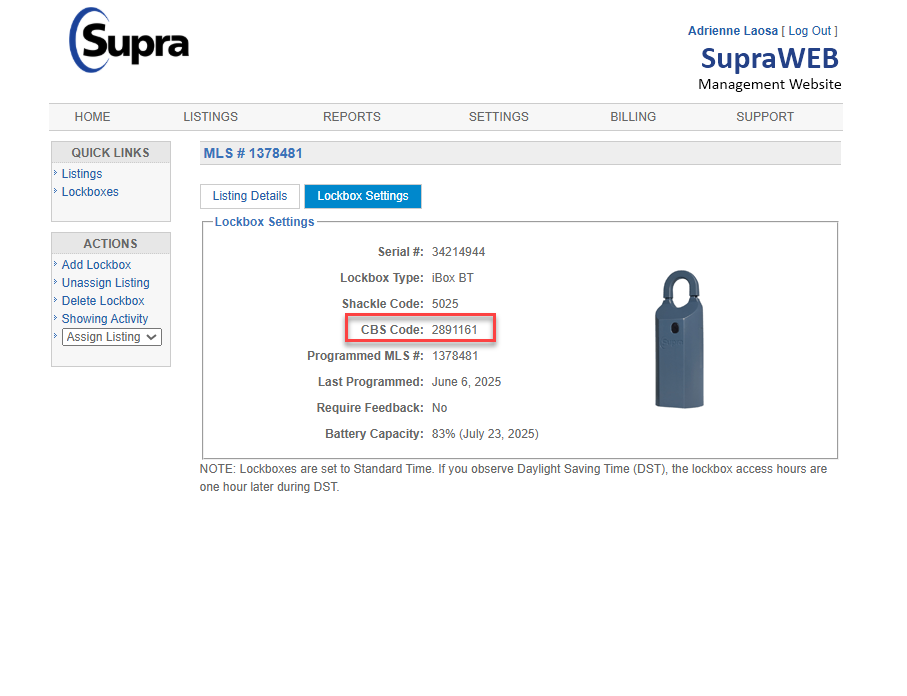This screenshot has height=696, width=907.
Task: Click the iBox BT lockbox image
Action: click(679, 339)
